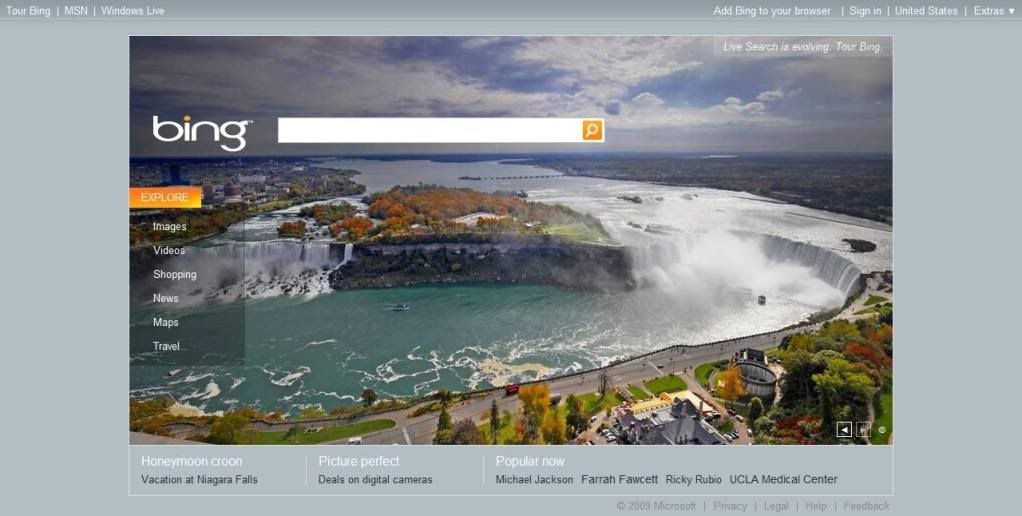Open the Maps explore item
This screenshot has width=1022, height=516.
point(166,322)
